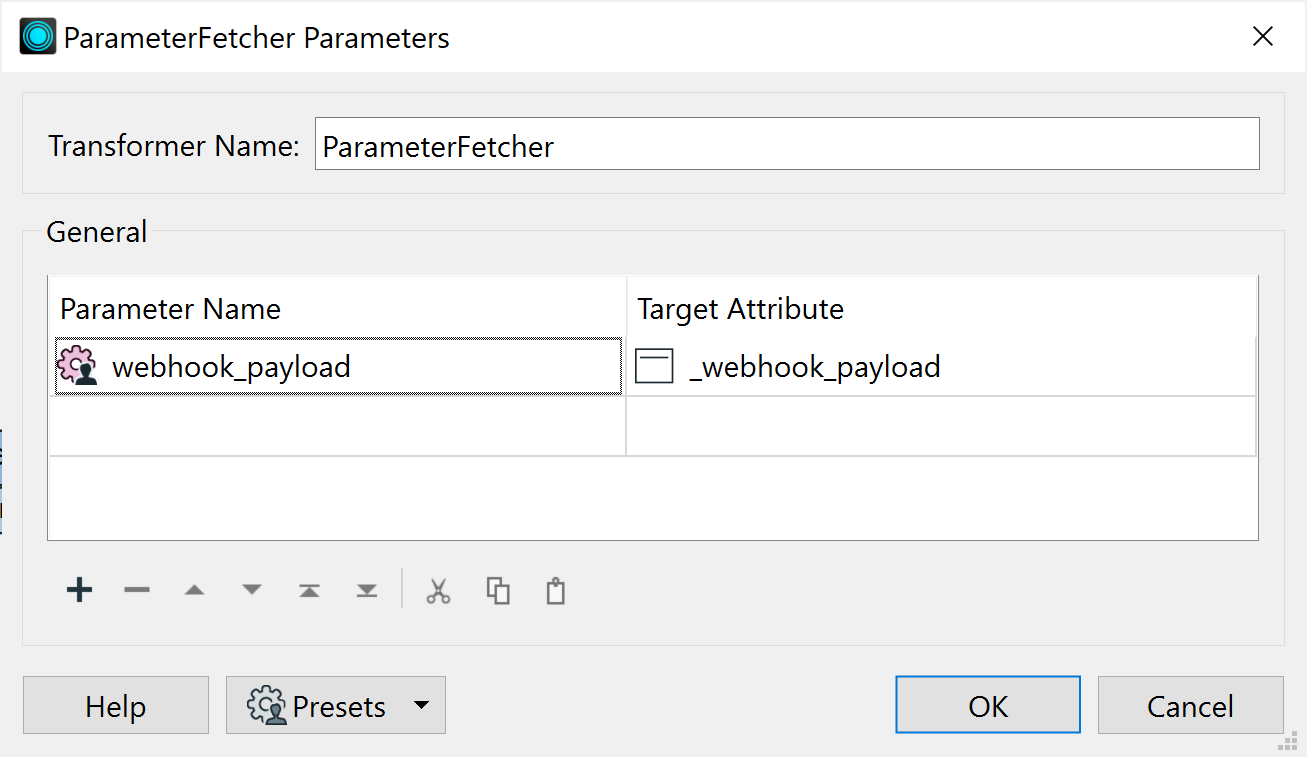1307x757 pixels.
Task: Add a new parameter row
Action: [x=79, y=590]
